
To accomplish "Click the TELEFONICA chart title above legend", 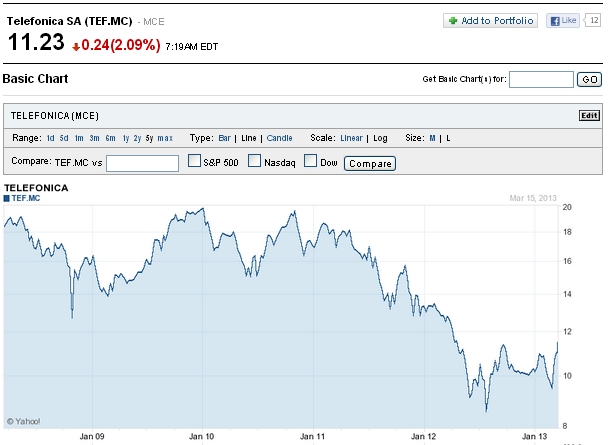I will pos(36,188).
